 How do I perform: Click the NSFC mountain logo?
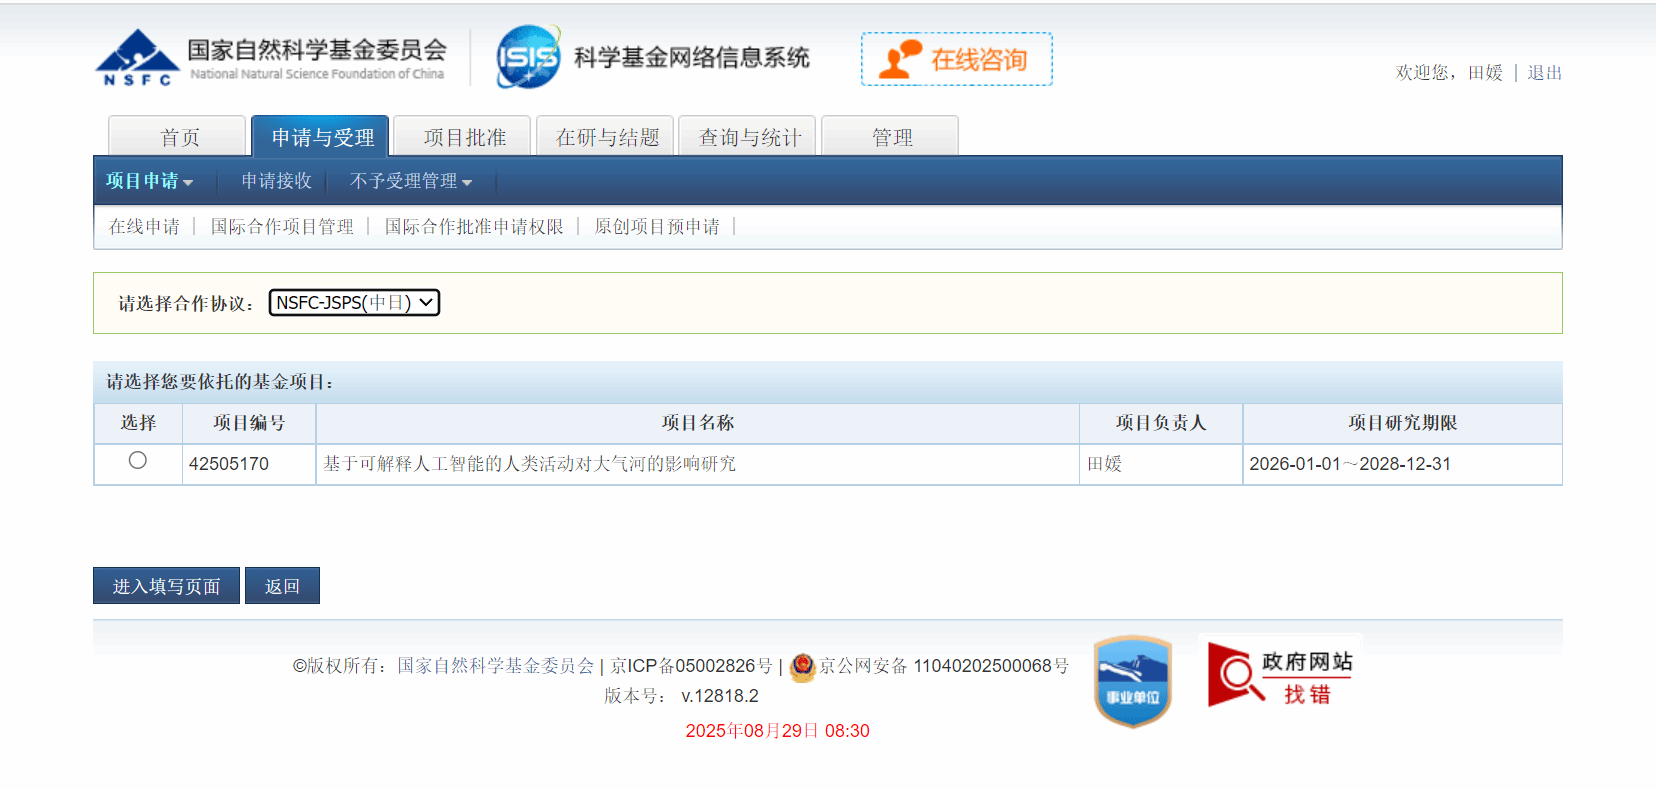click(x=137, y=58)
